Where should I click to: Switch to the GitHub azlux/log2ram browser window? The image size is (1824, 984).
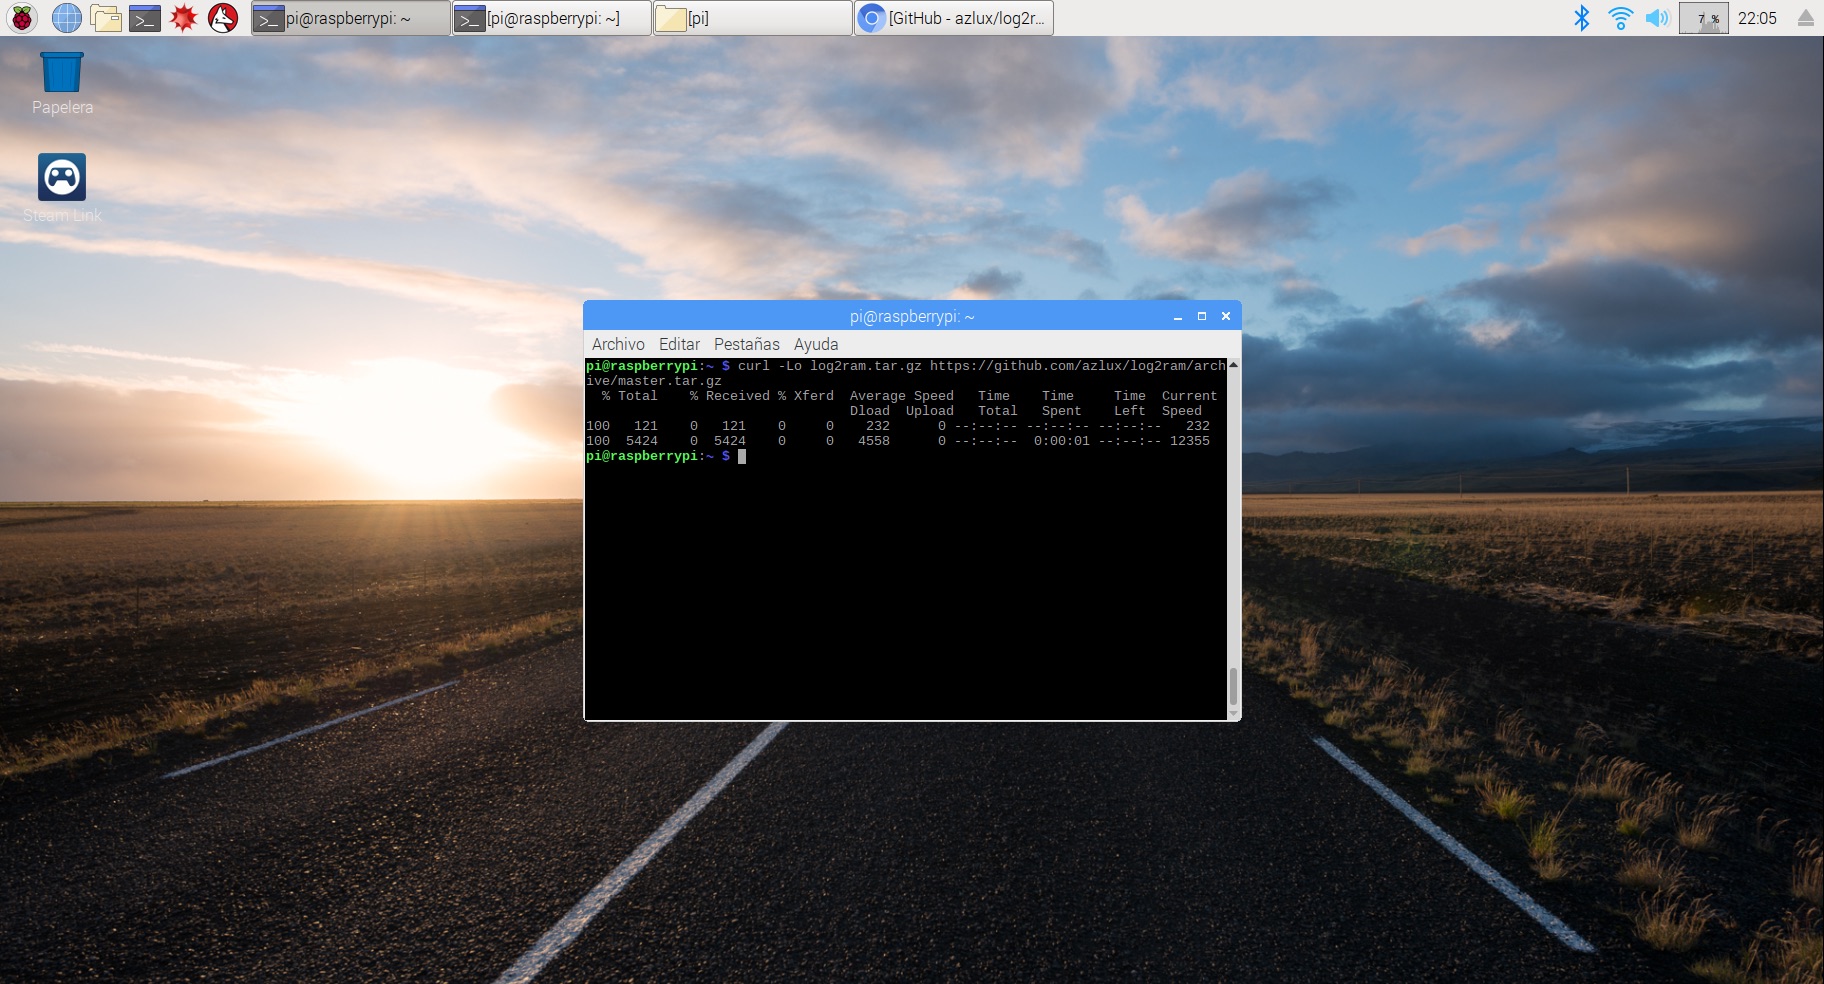click(954, 18)
